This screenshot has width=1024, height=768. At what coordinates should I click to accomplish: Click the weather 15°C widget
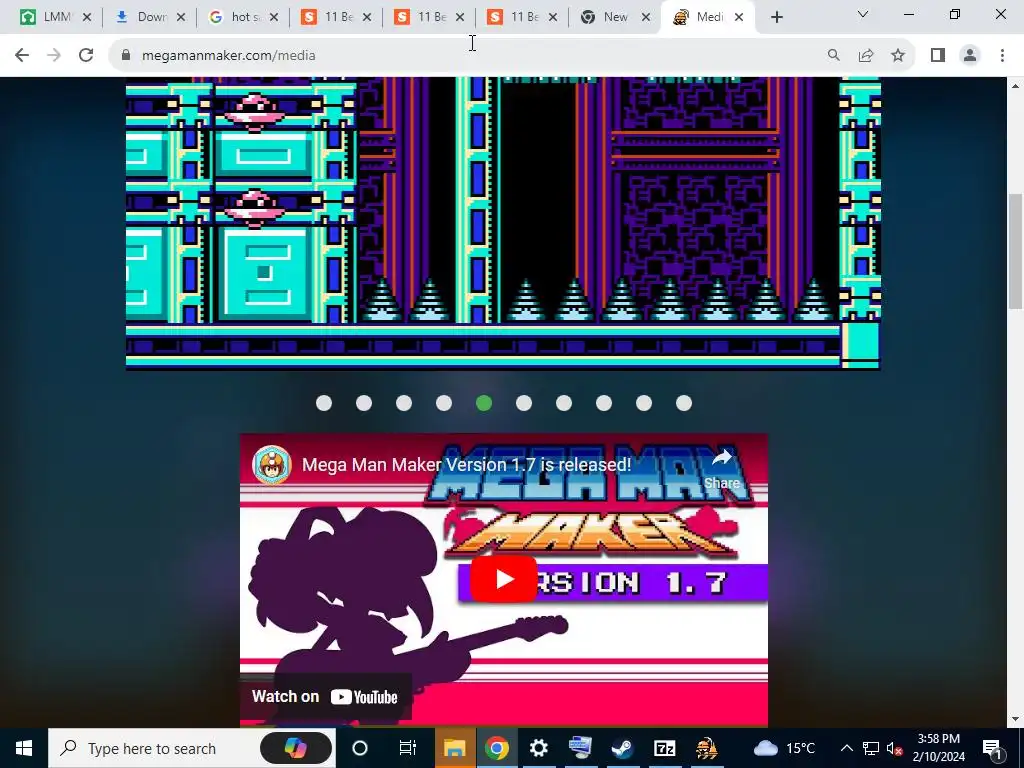(784, 748)
